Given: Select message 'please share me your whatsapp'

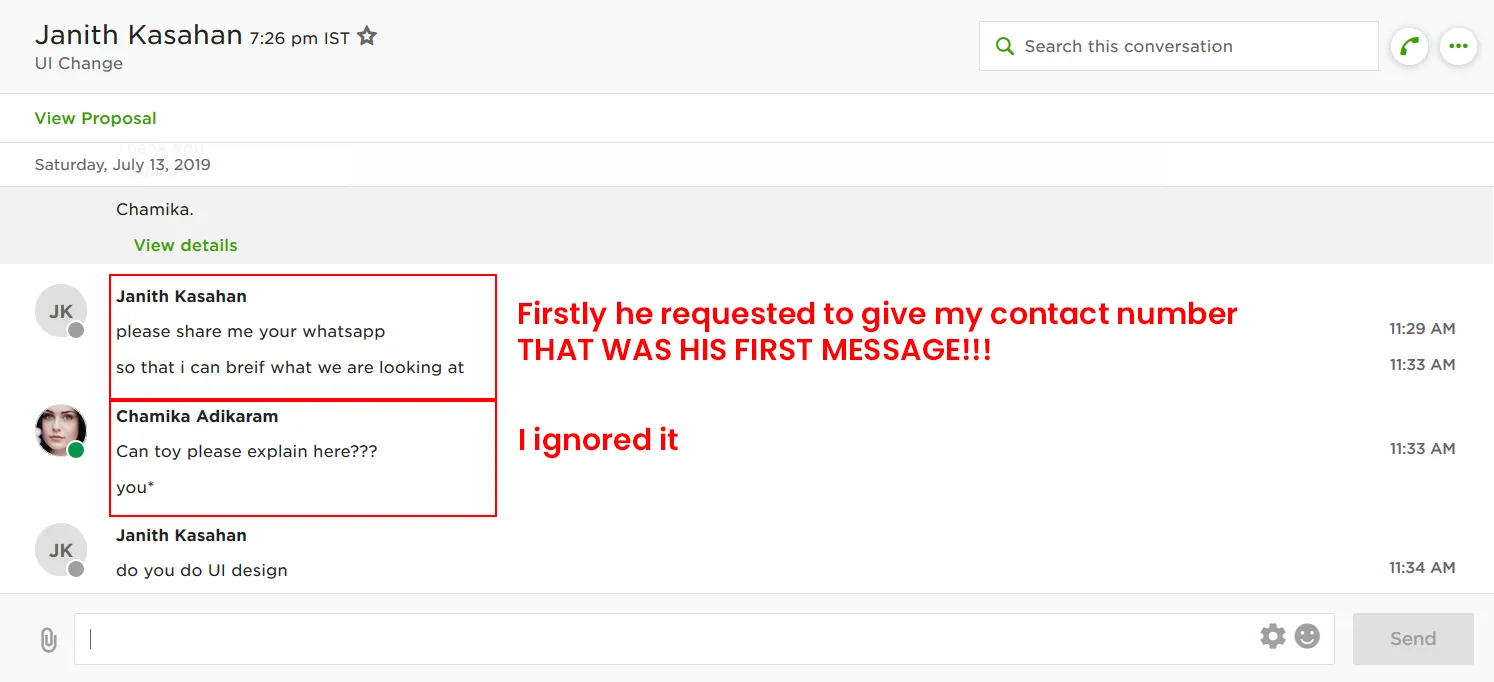Looking at the screenshot, I should (250, 331).
